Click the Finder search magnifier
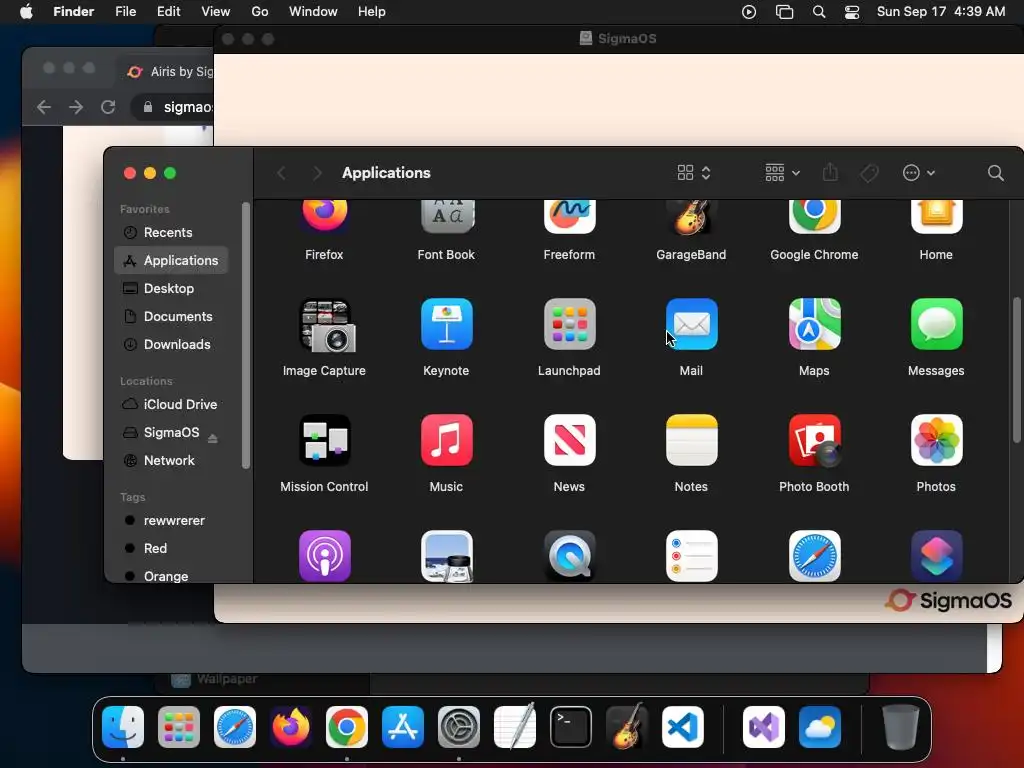Image resolution: width=1024 pixels, height=768 pixels. coord(995,173)
